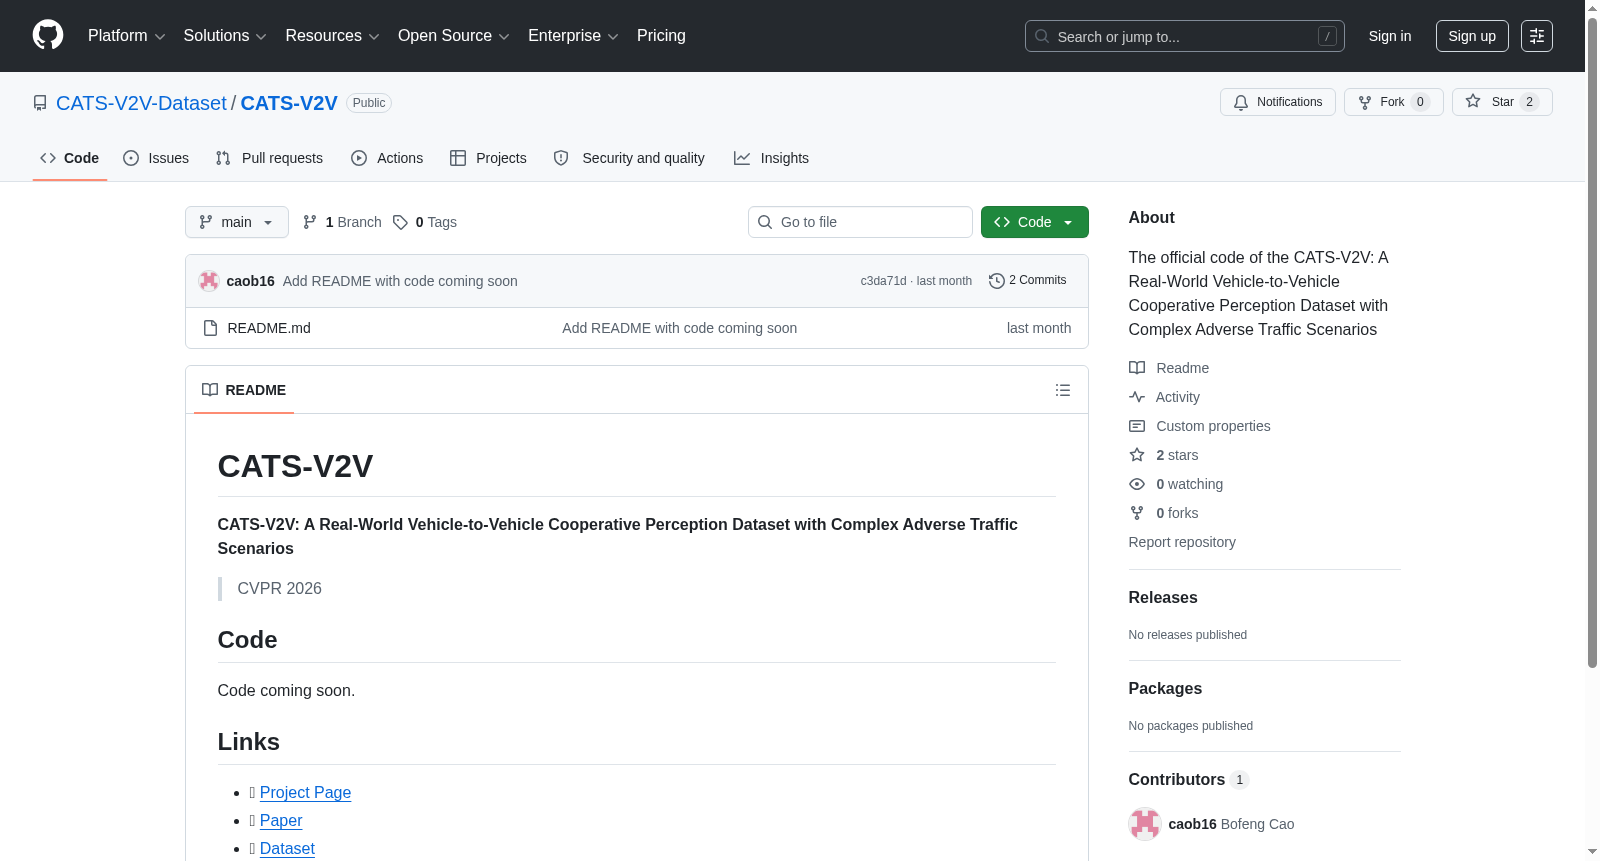View the 2 Commits history

pyautogui.click(x=1028, y=281)
